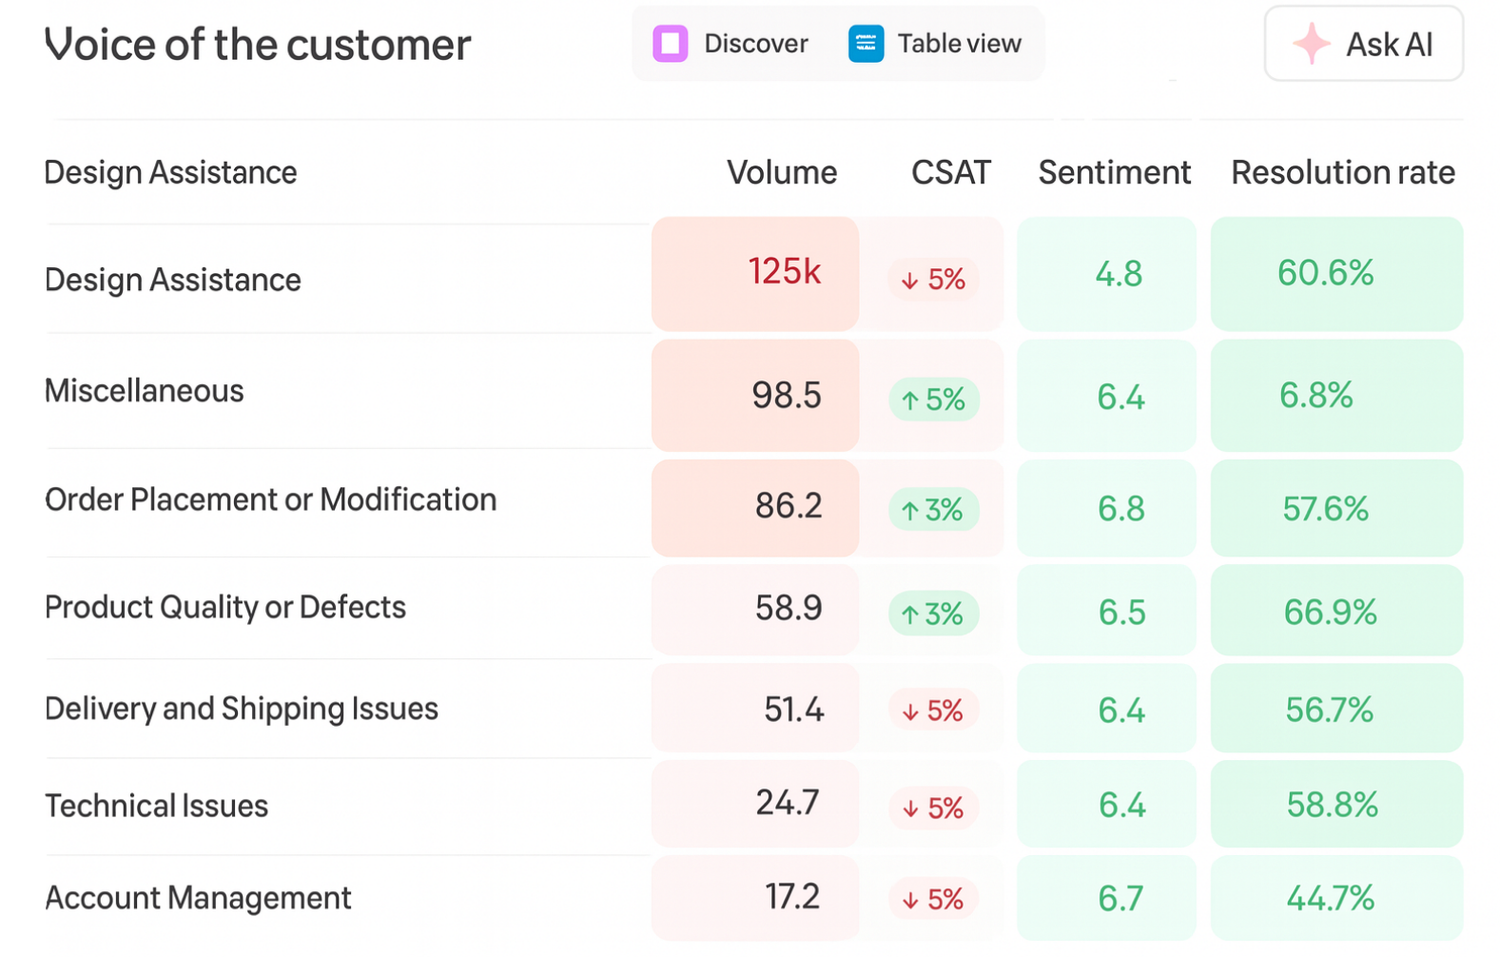This screenshot has width=1500, height=957.
Task: Click the up 5% CSAT badge for Miscellaneous
Action: 933,400
